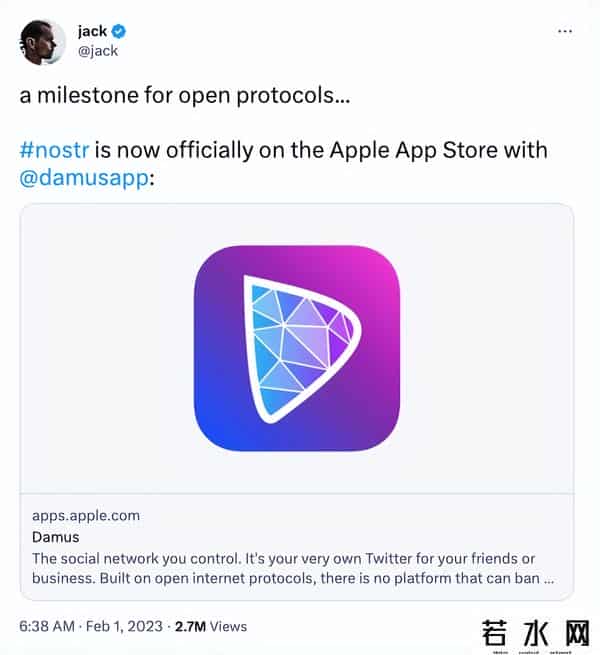This screenshot has width=600, height=655.
Task: Click the 若水网 watermark logo
Action: [538, 633]
